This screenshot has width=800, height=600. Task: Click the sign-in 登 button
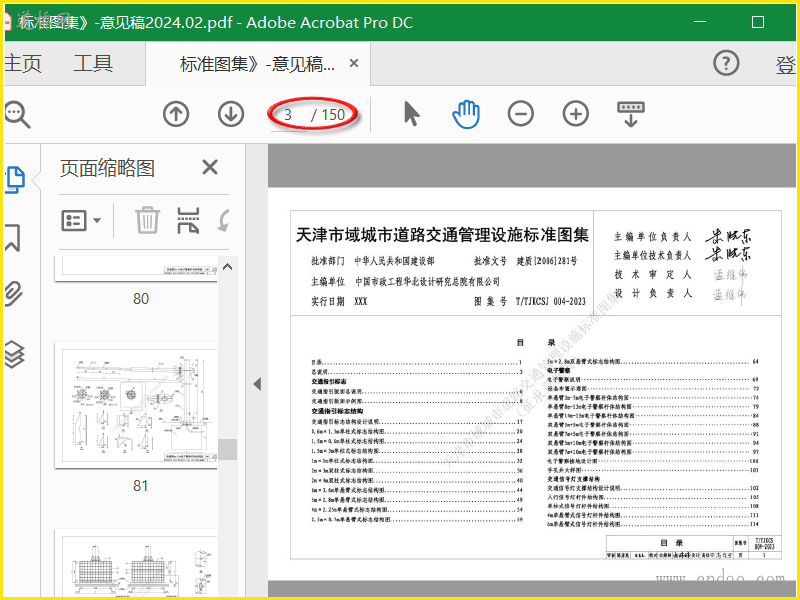785,65
